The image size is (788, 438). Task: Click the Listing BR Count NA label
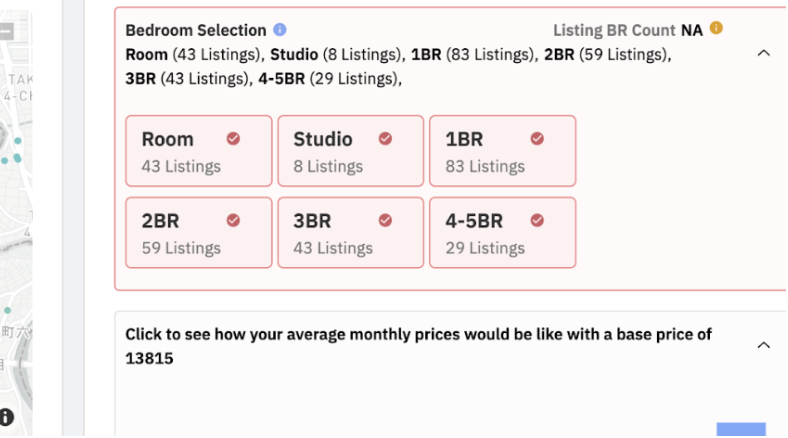click(627, 30)
